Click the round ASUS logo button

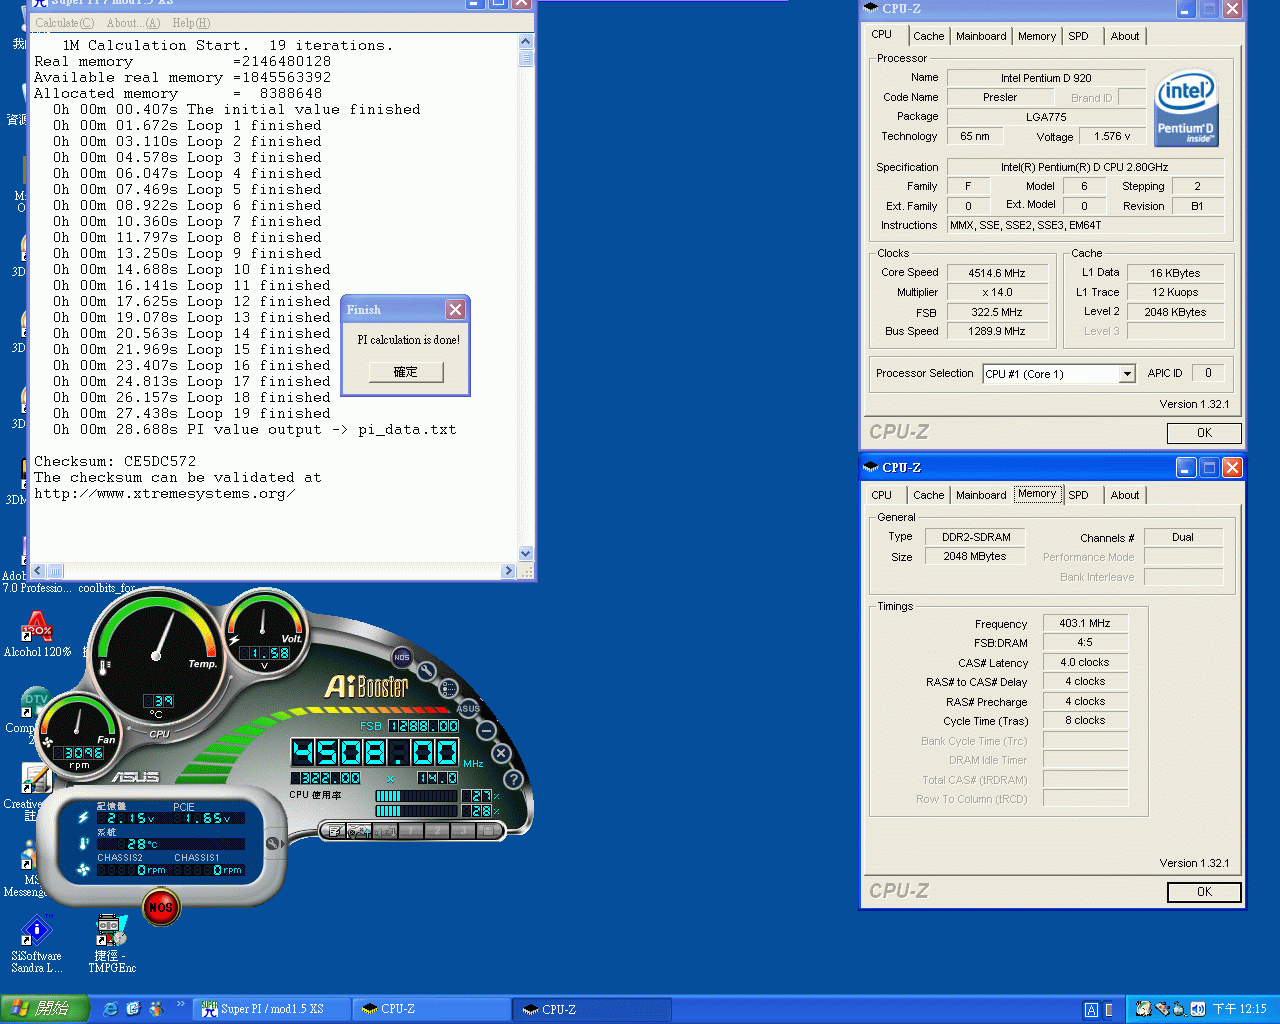(468, 708)
